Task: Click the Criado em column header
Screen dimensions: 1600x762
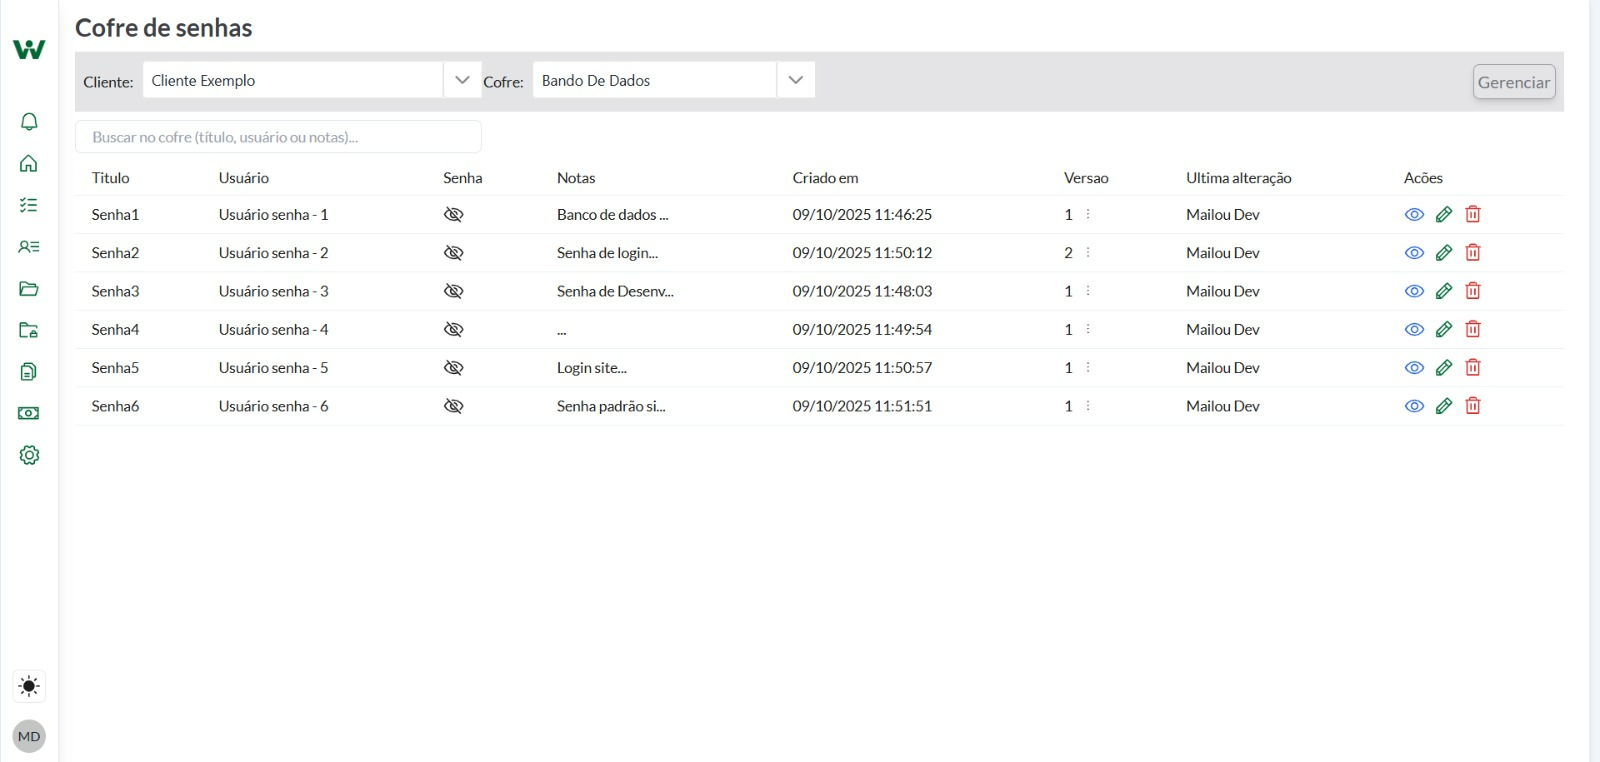Action: point(826,178)
